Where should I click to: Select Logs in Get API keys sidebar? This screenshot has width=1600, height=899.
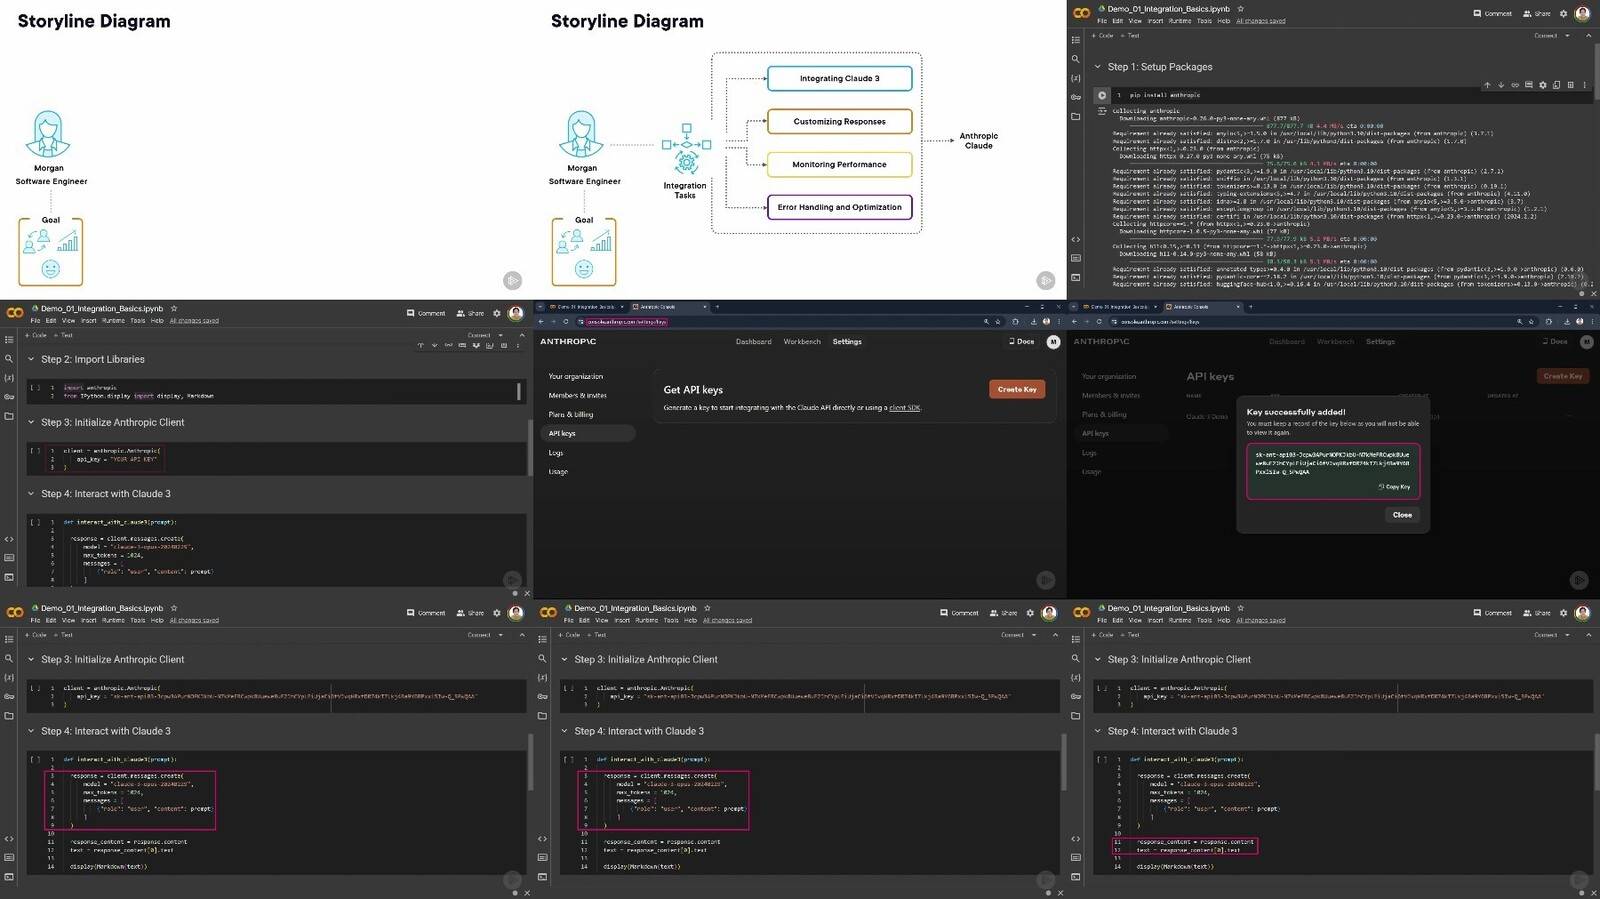click(x=556, y=453)
